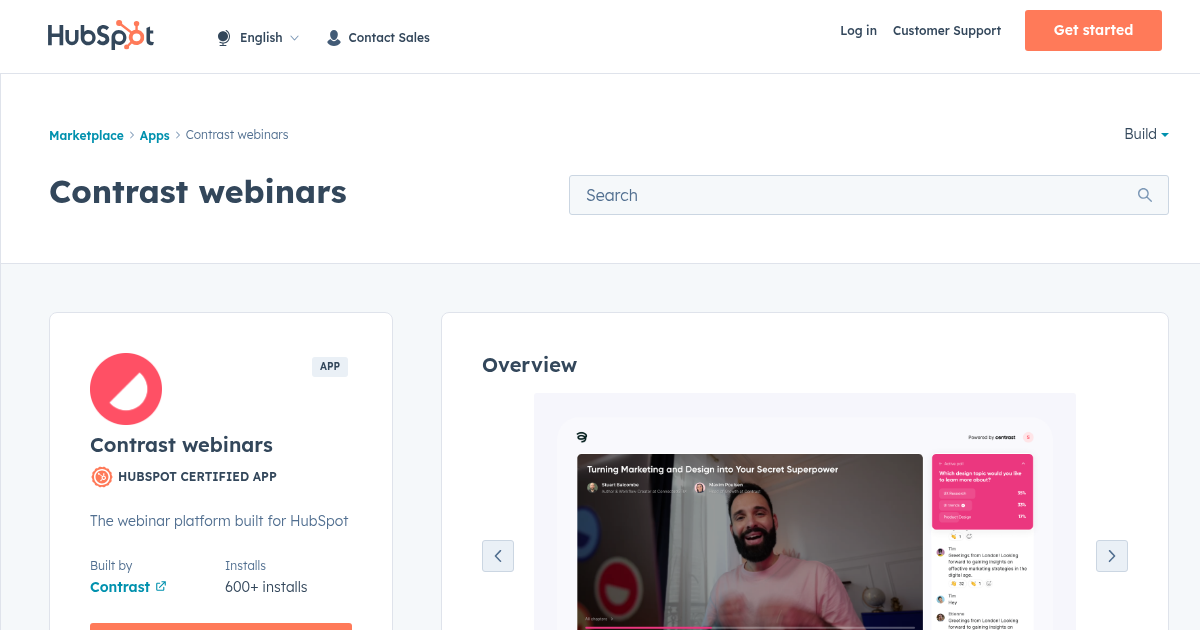The height and width of the screenshot is (630, 1200).
Task: Click the globe language icon
Action: pyautogui.click(x=222, y=37)
